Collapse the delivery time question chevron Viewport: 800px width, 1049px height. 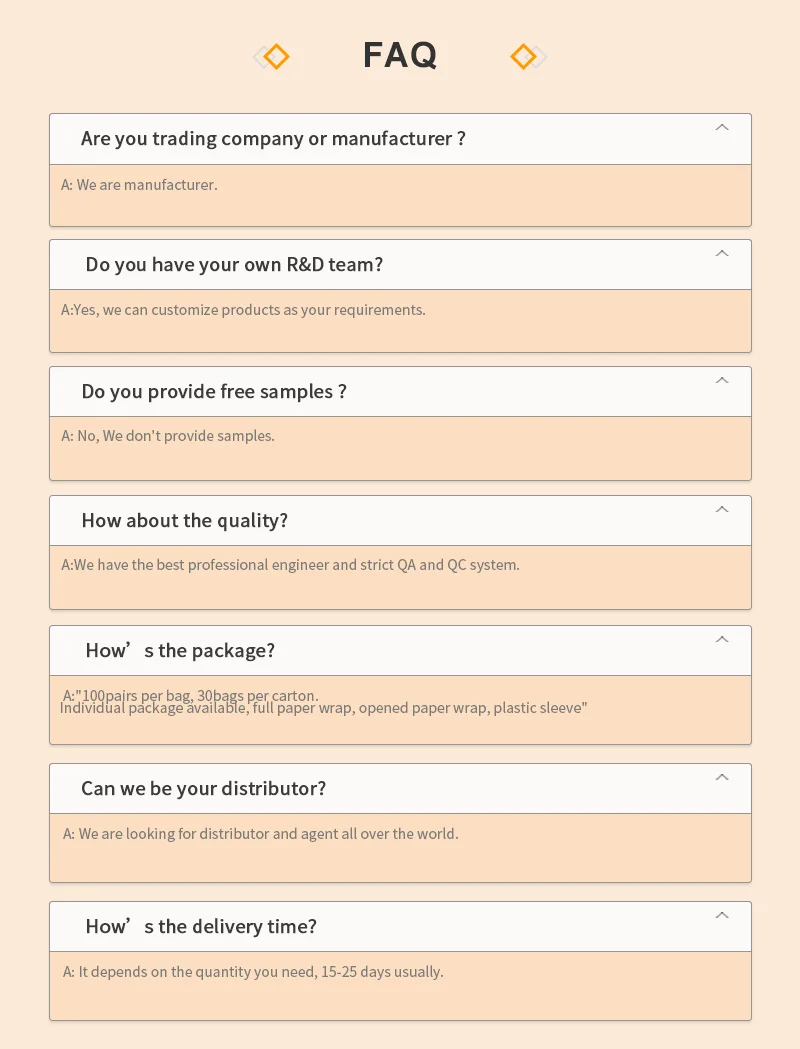point(722,916)
